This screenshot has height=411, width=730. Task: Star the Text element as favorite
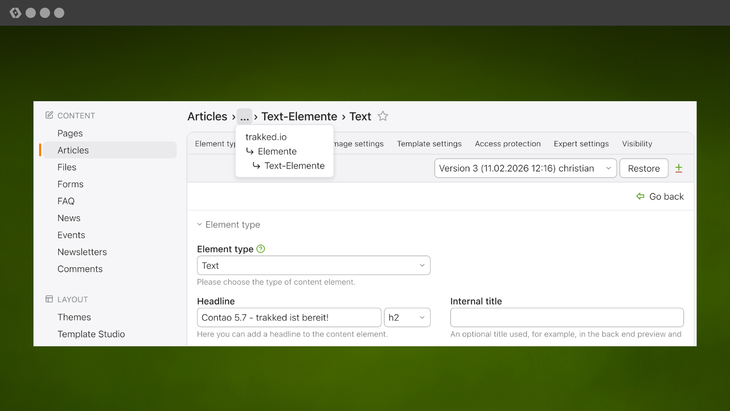tap(383, 117)
